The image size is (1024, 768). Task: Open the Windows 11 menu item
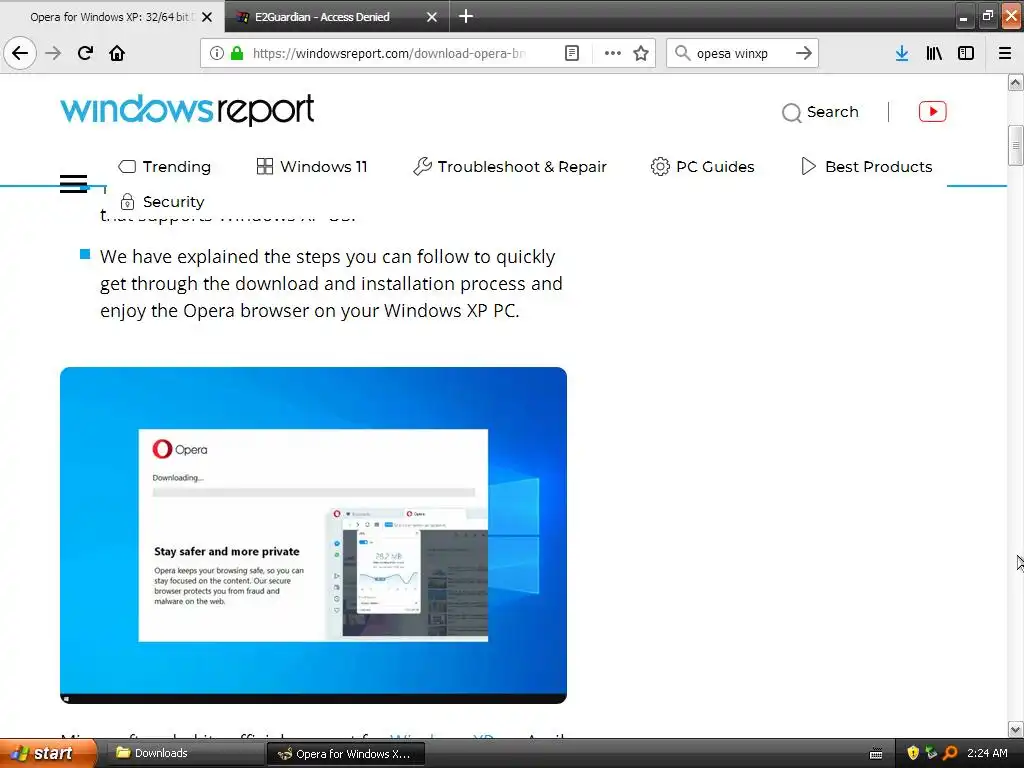(x=312, y=167)
